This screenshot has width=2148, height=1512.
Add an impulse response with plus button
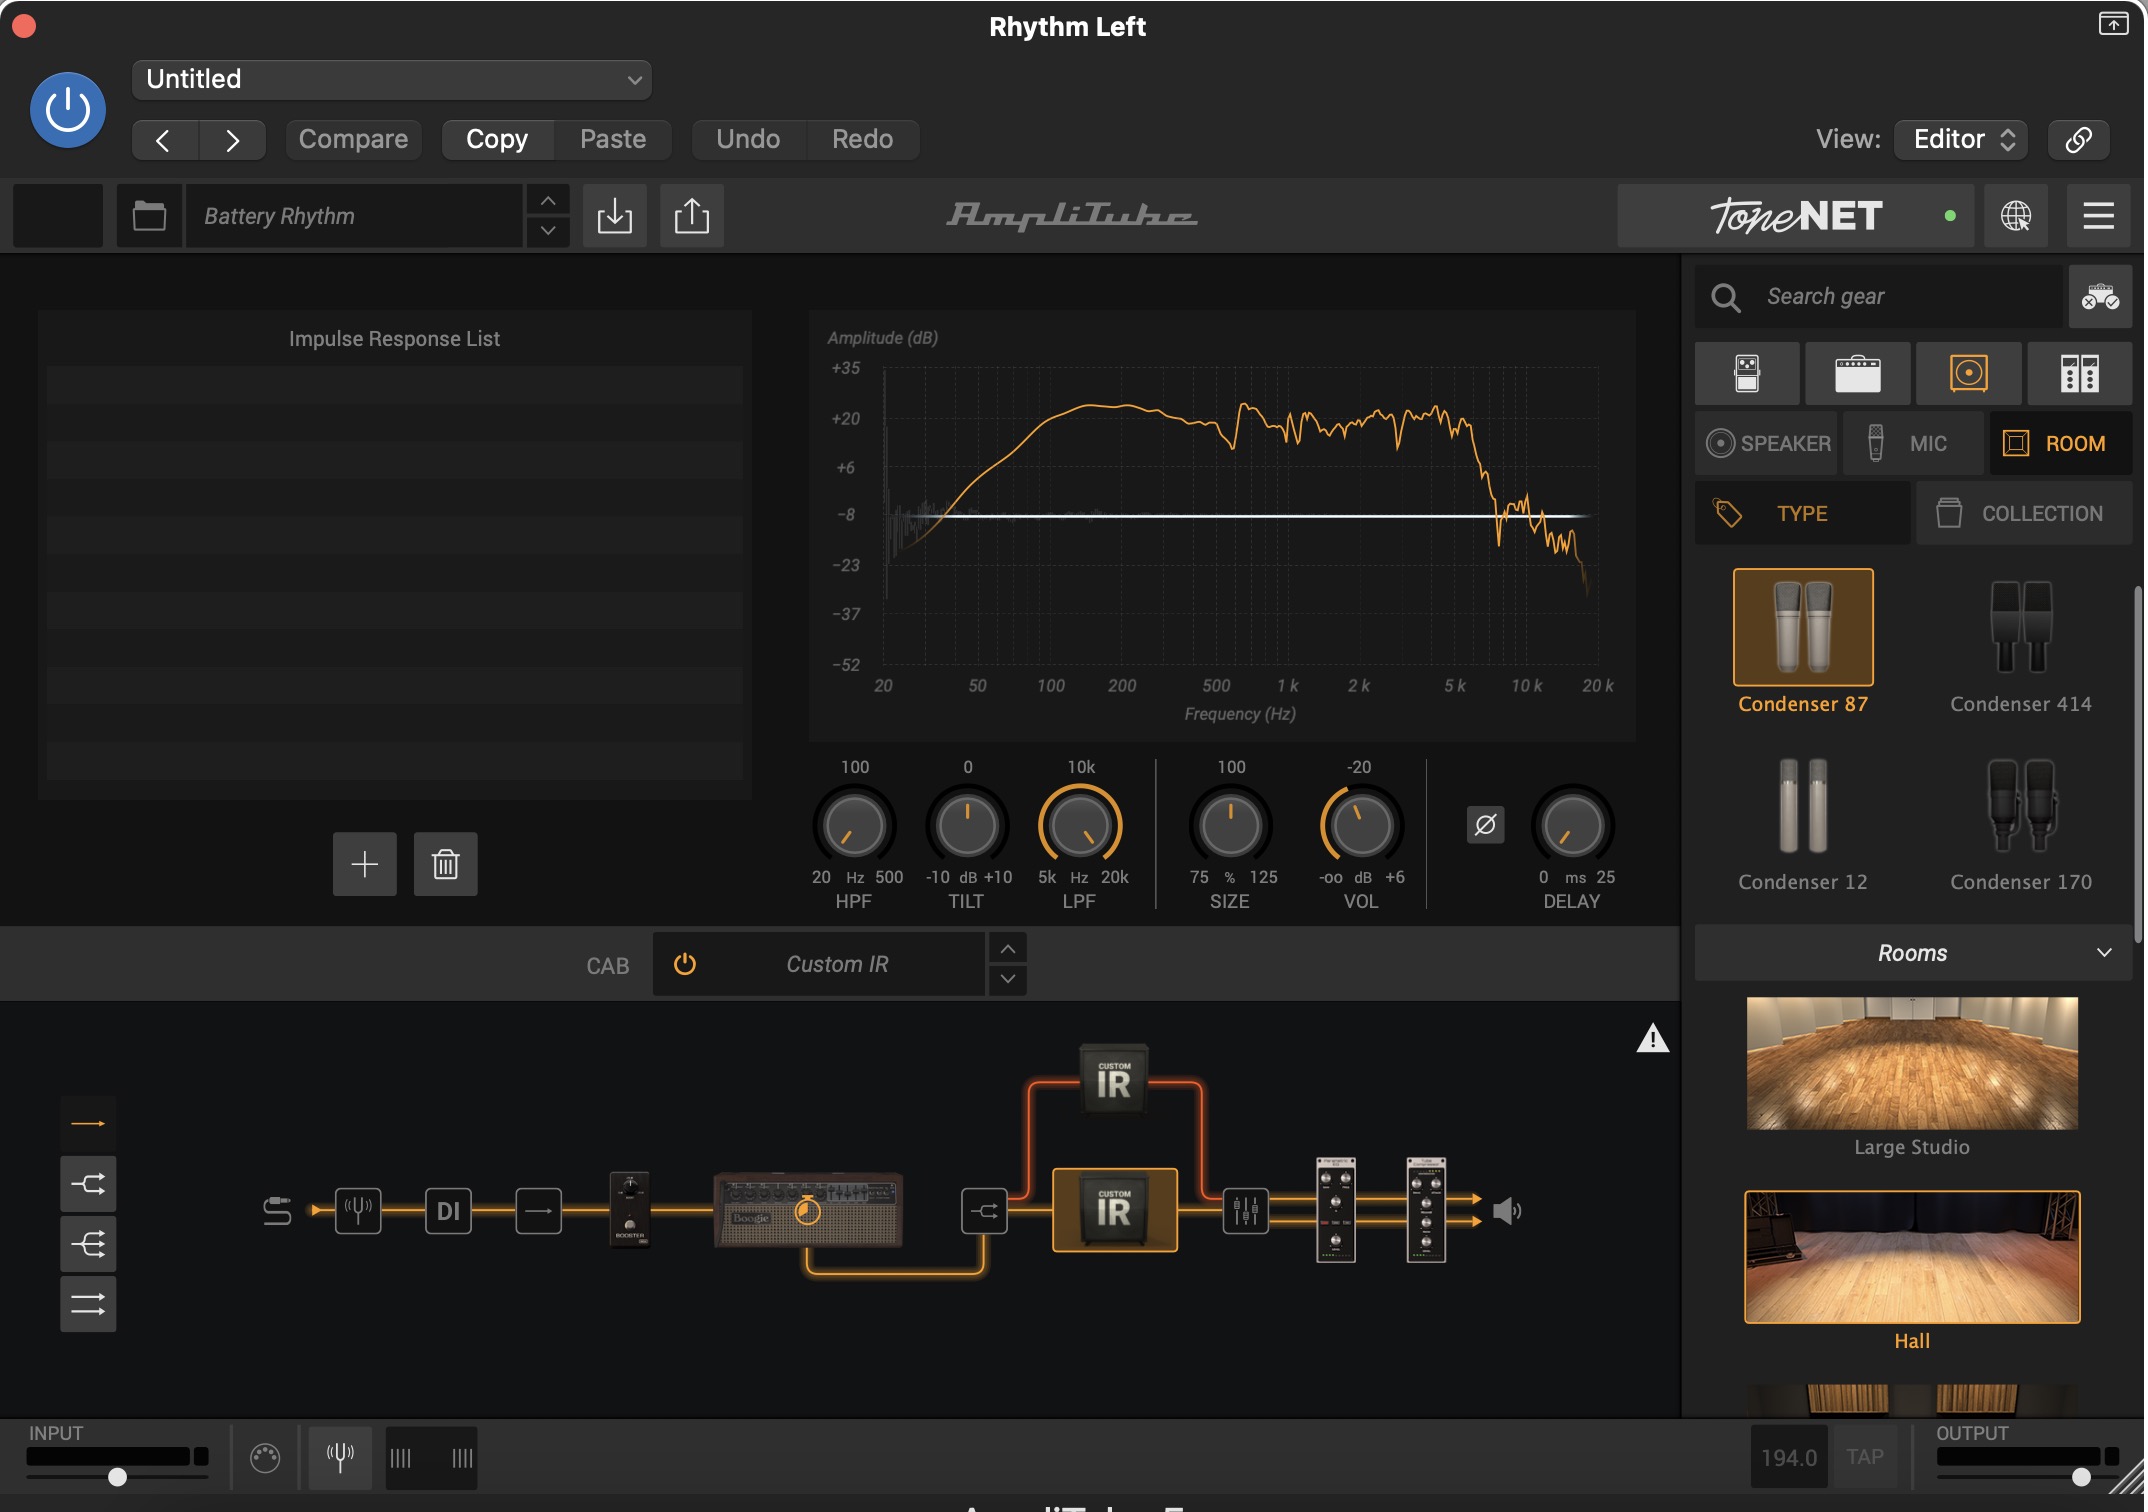click(x=365, y=864)
